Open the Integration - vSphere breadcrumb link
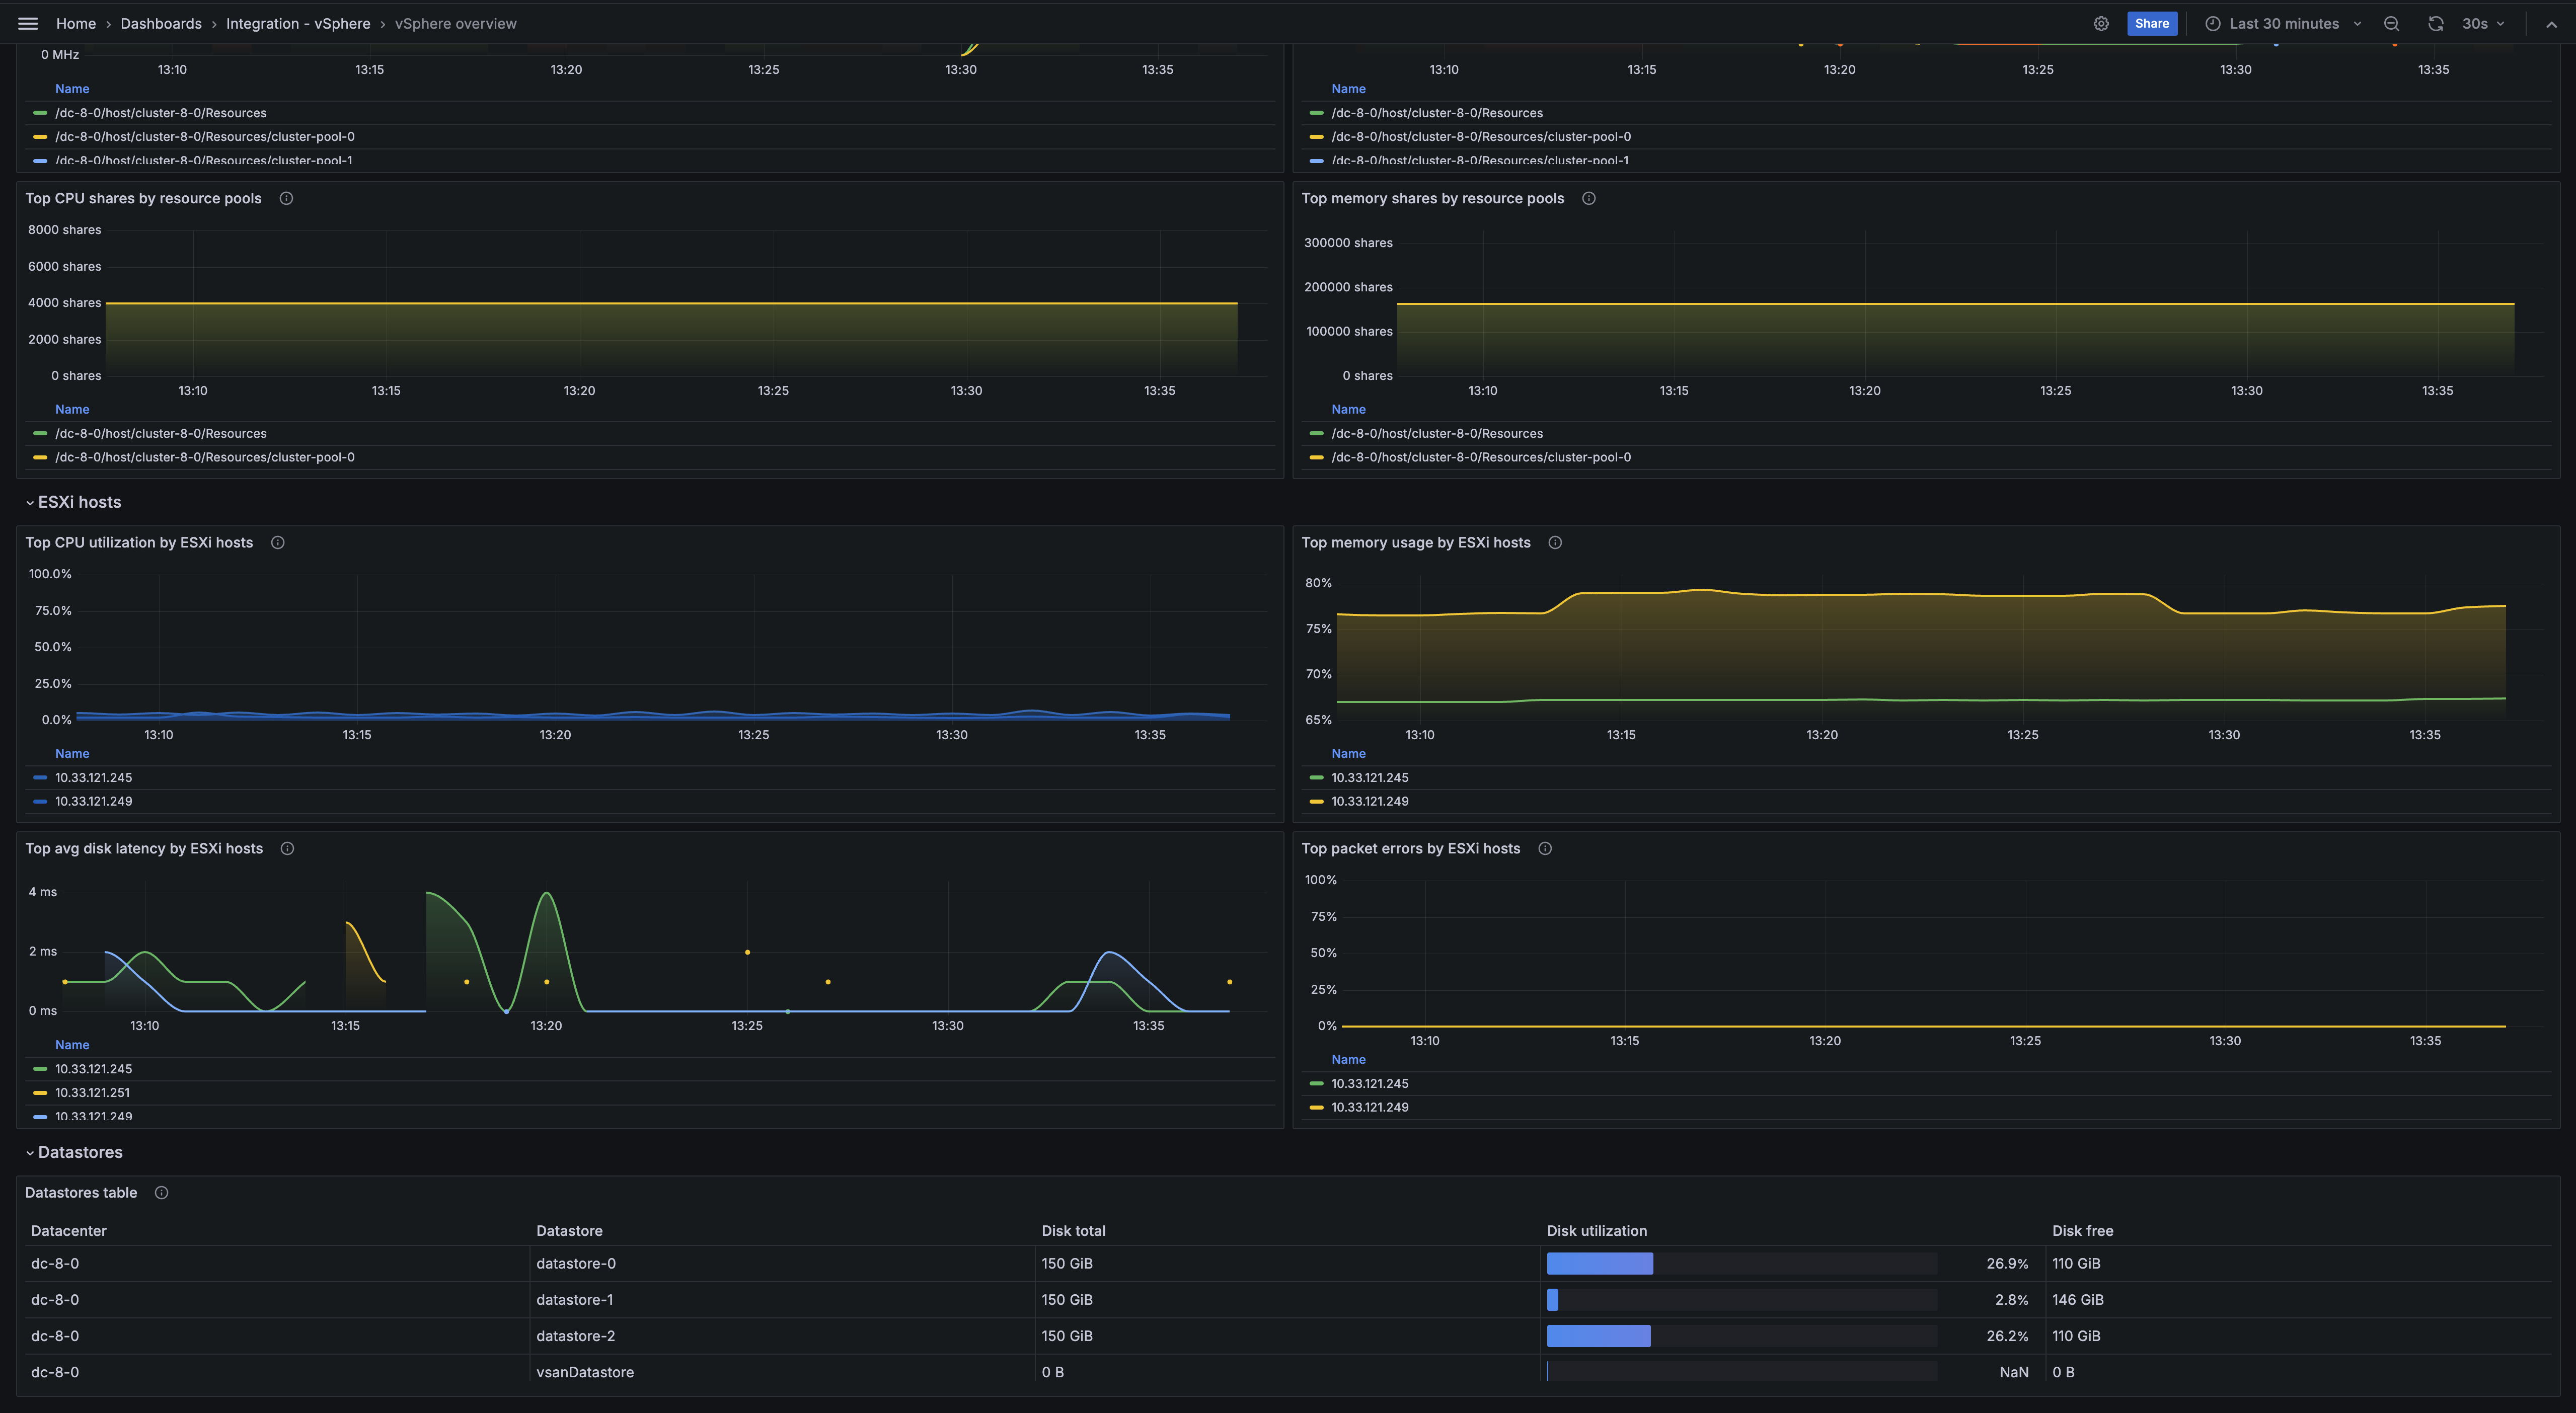2576x1413 pixels. (298, 23)
